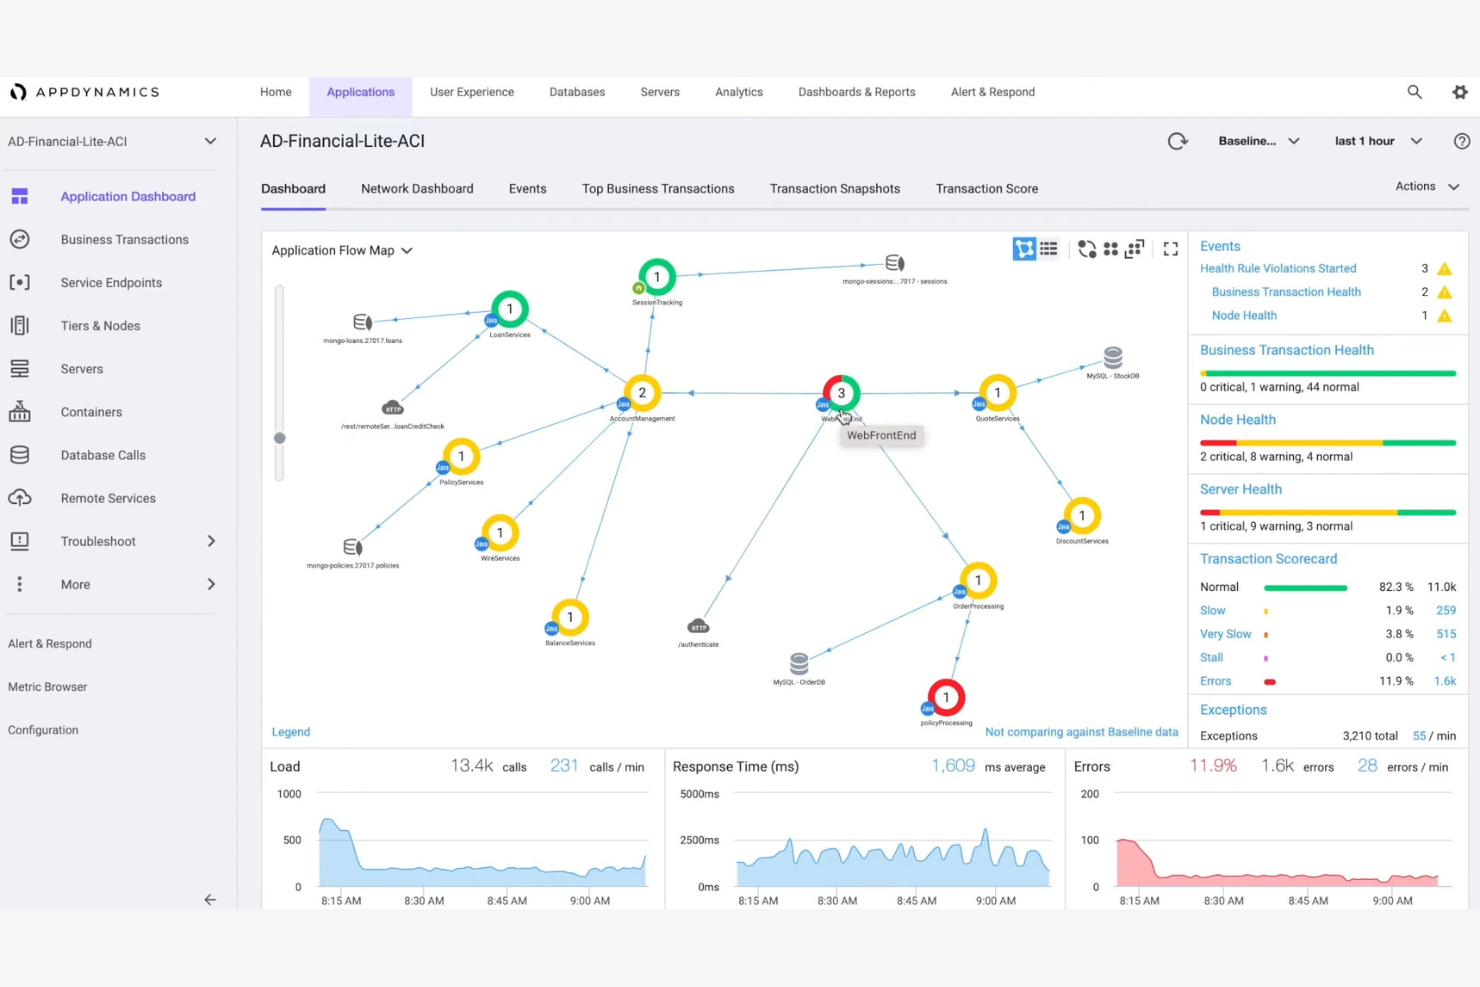Collapse the sidebar with the left arrow
This screenshot has width=1480, height=987.
click(x=210, y=899)
